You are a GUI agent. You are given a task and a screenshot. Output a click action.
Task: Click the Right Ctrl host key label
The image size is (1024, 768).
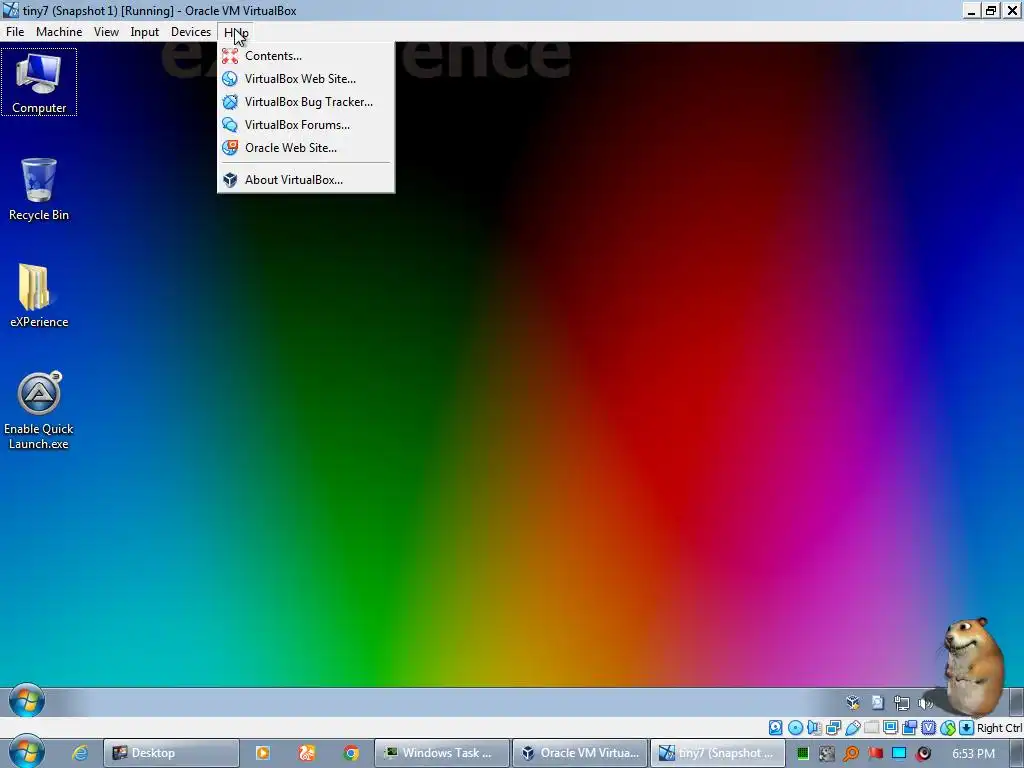click(x=999, y=728)
